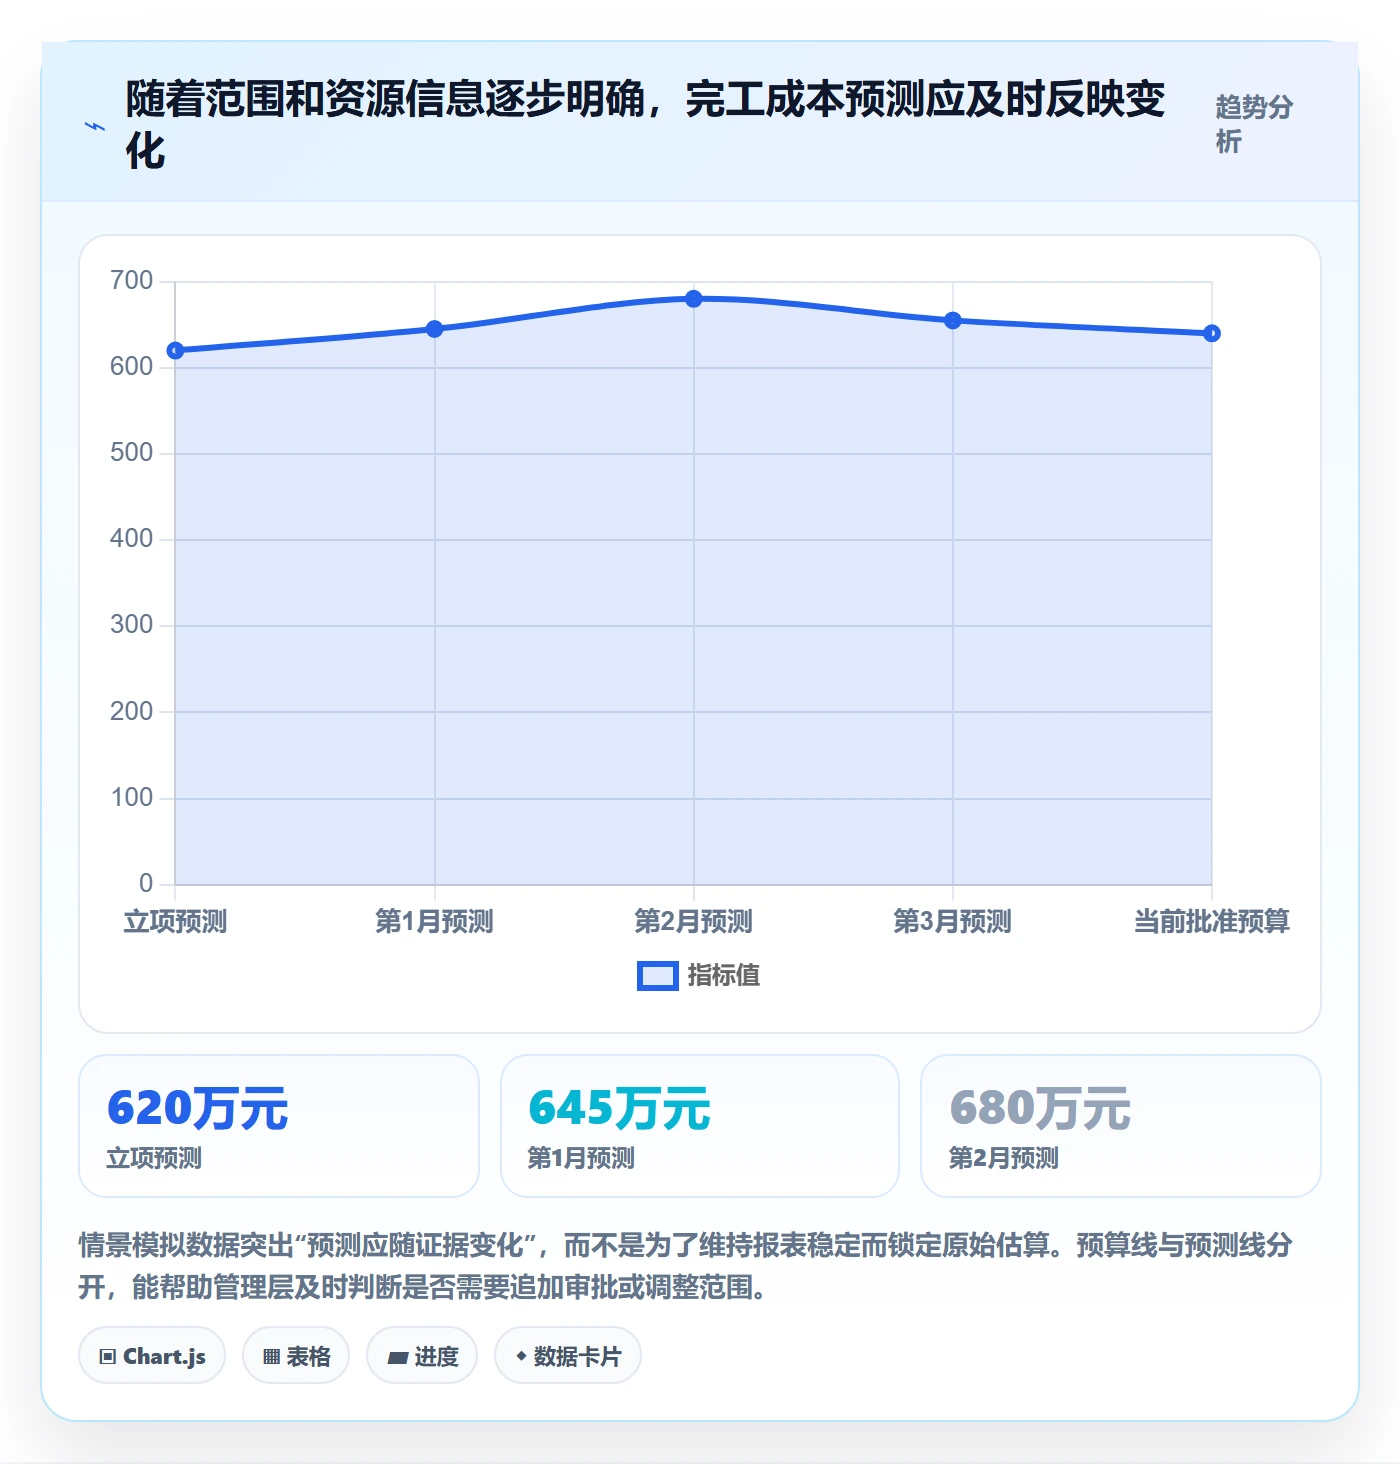The width and height of the screenshot is (1400, 1464).
Task: Click the 趋势分析 label in the header
Action: tap(1254, 124)
